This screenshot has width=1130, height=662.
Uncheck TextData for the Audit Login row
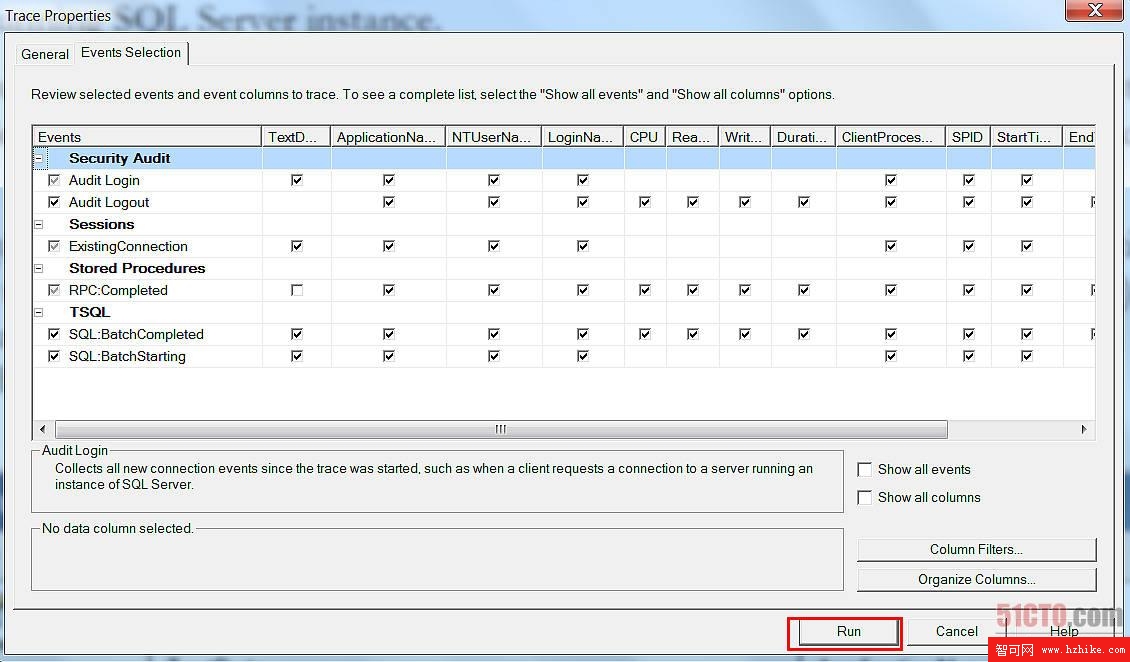297,180
